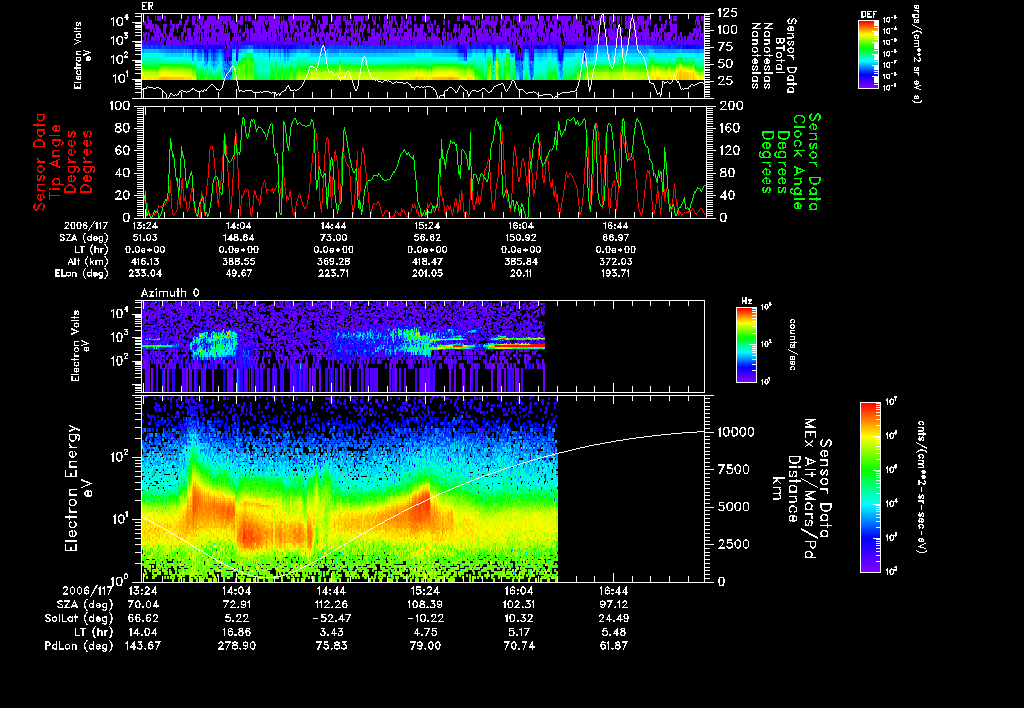Click the ELon value 233.04
Viewport: 1024px width, 708px height.
coord(146,274)
